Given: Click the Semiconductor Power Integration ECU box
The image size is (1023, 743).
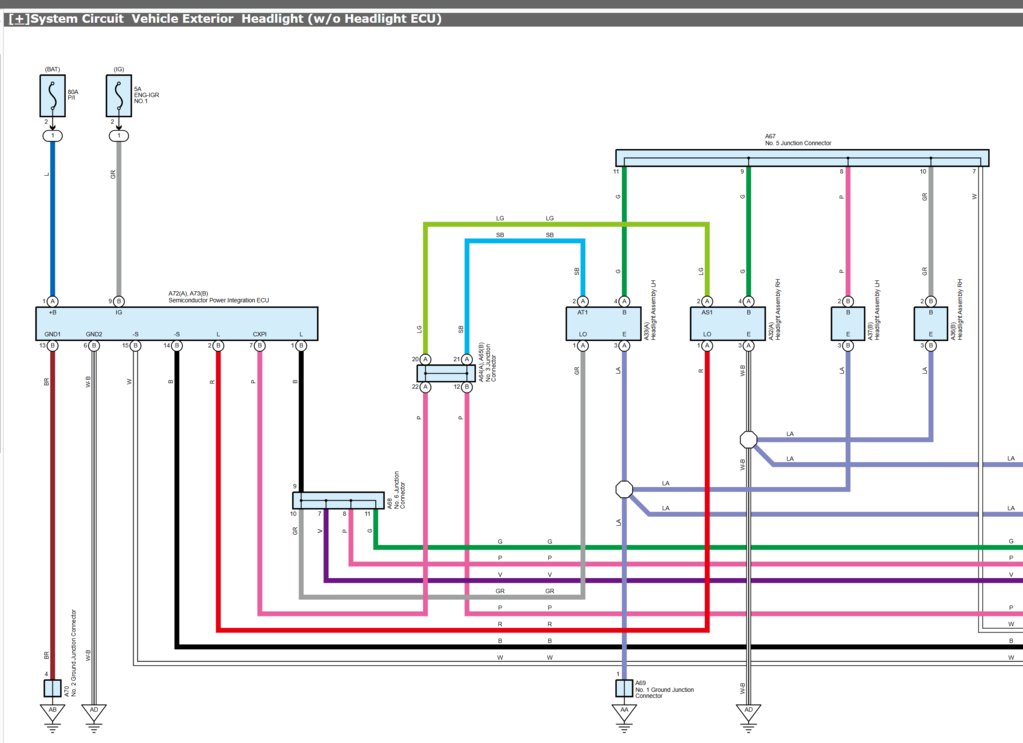Looking at the screenshot, I should click(x=177, y=324).
